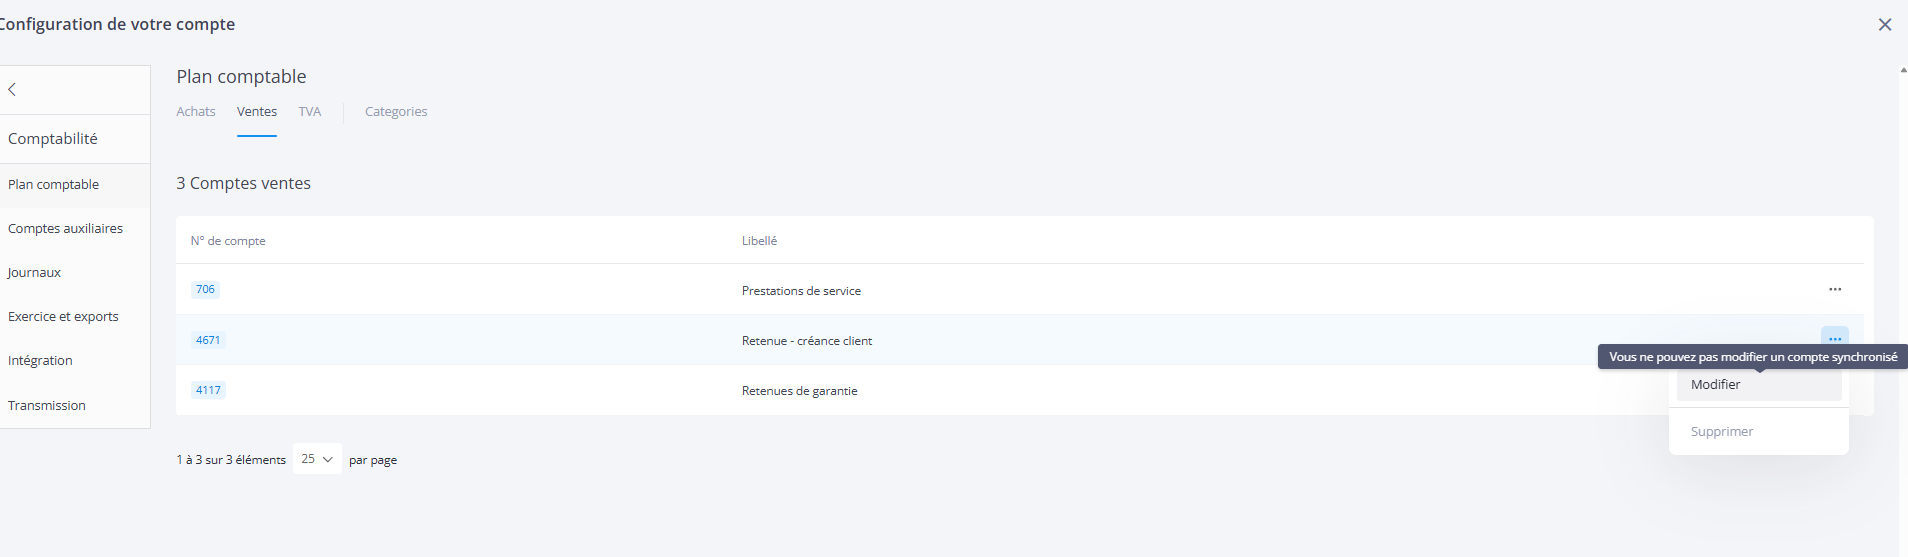Click the three-dots button for account 4671

1834,337
